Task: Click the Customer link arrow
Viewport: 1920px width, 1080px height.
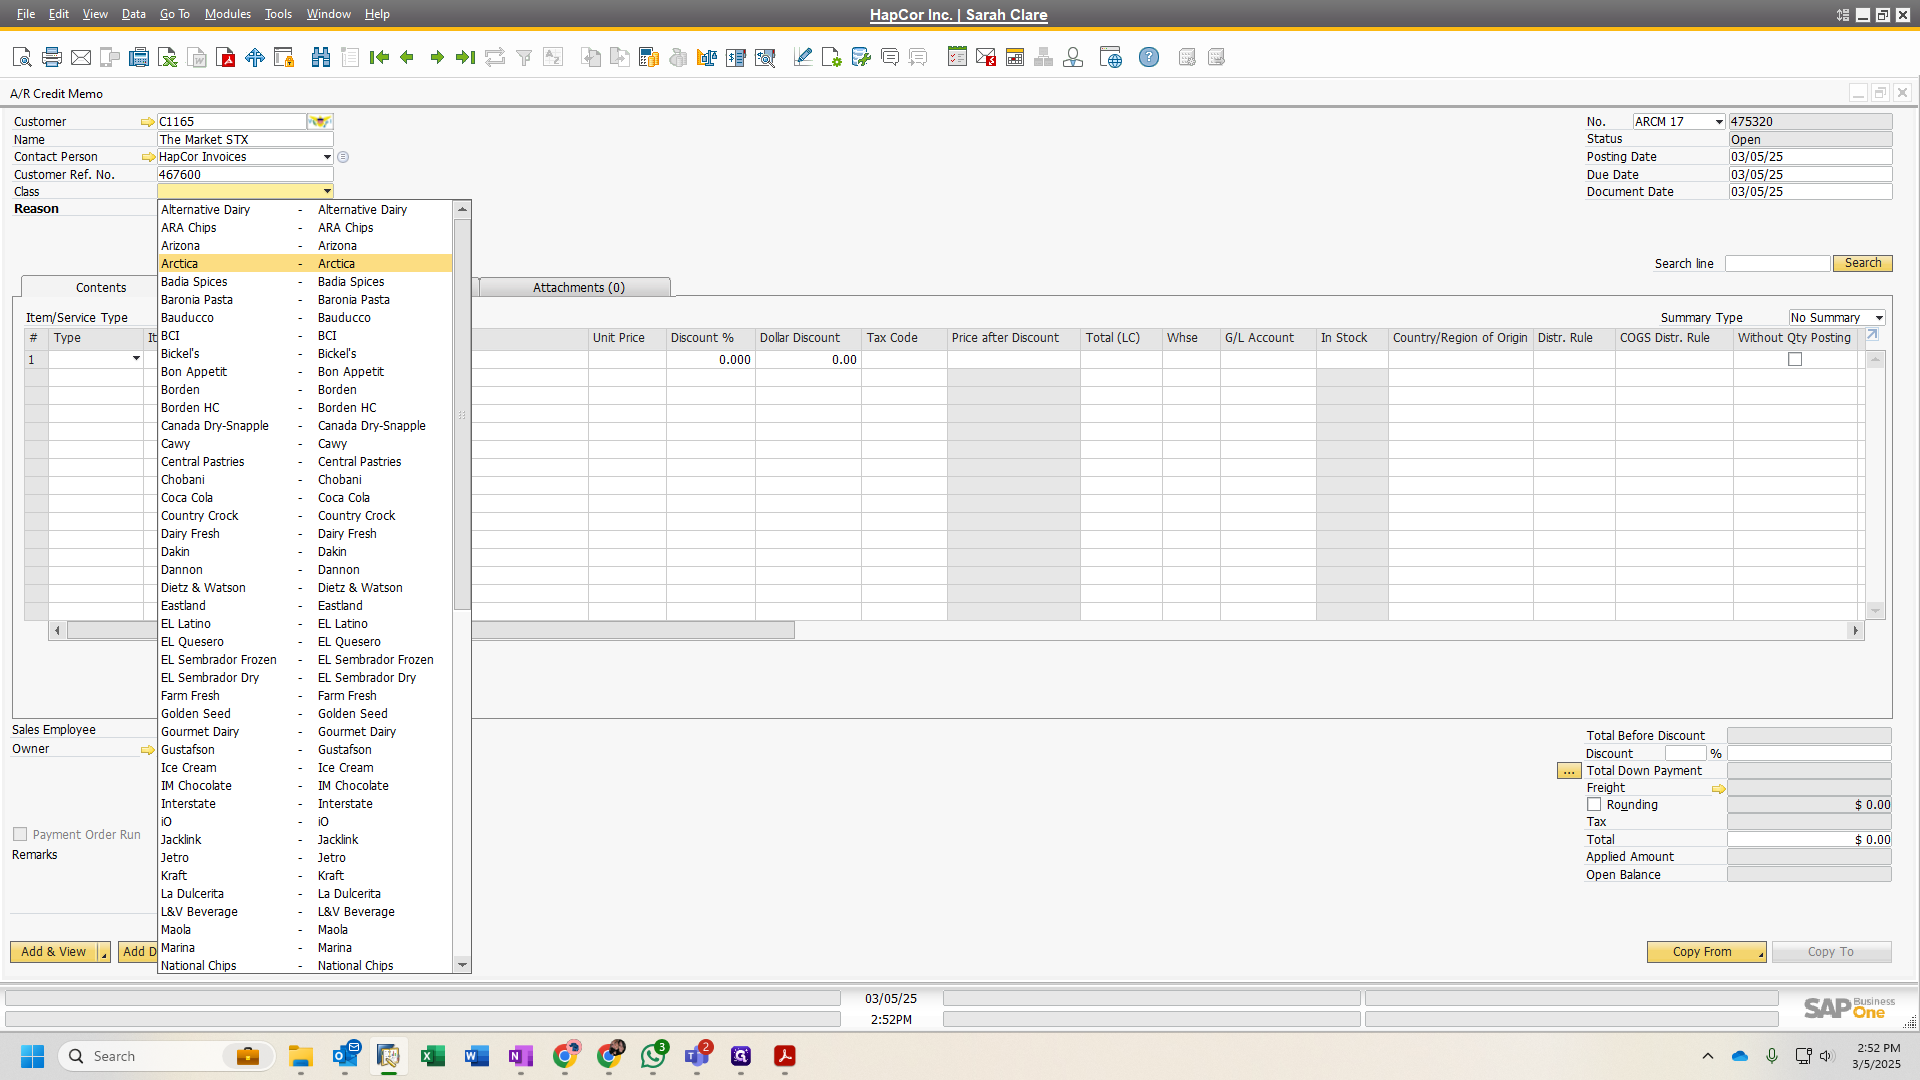Action: point(148,122)
